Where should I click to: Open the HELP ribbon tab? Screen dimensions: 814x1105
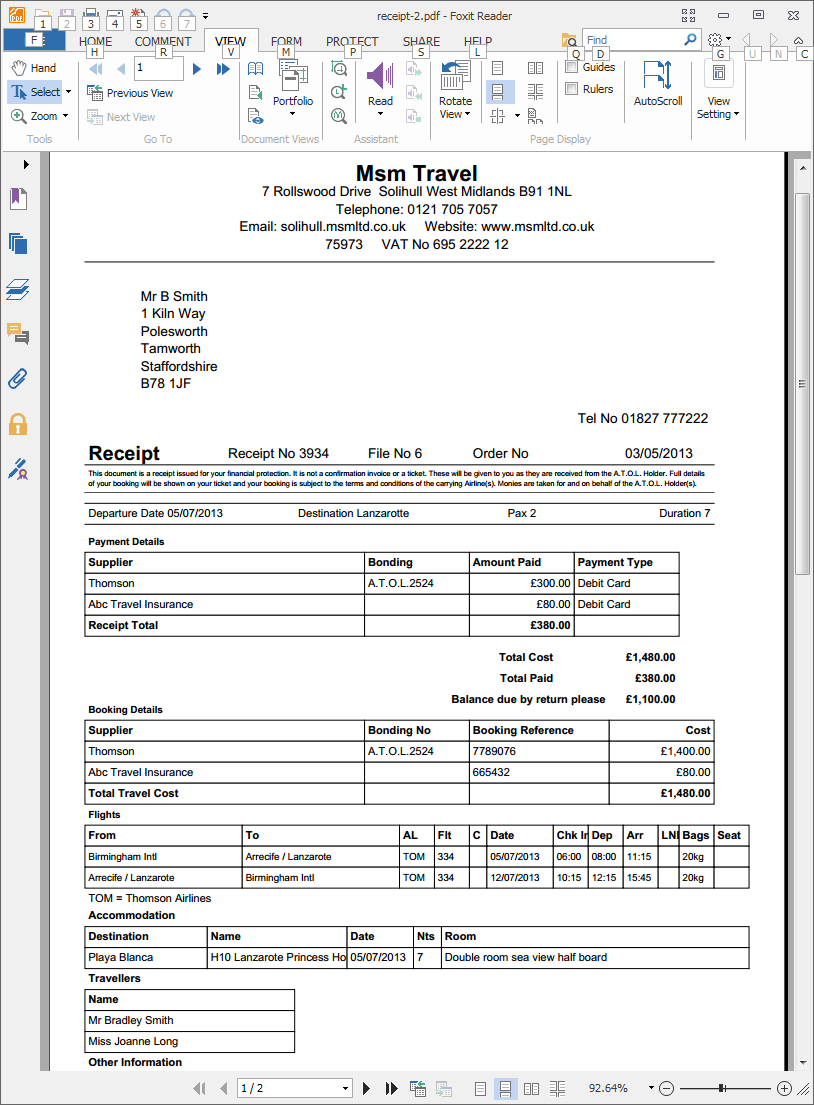point(478,42)
